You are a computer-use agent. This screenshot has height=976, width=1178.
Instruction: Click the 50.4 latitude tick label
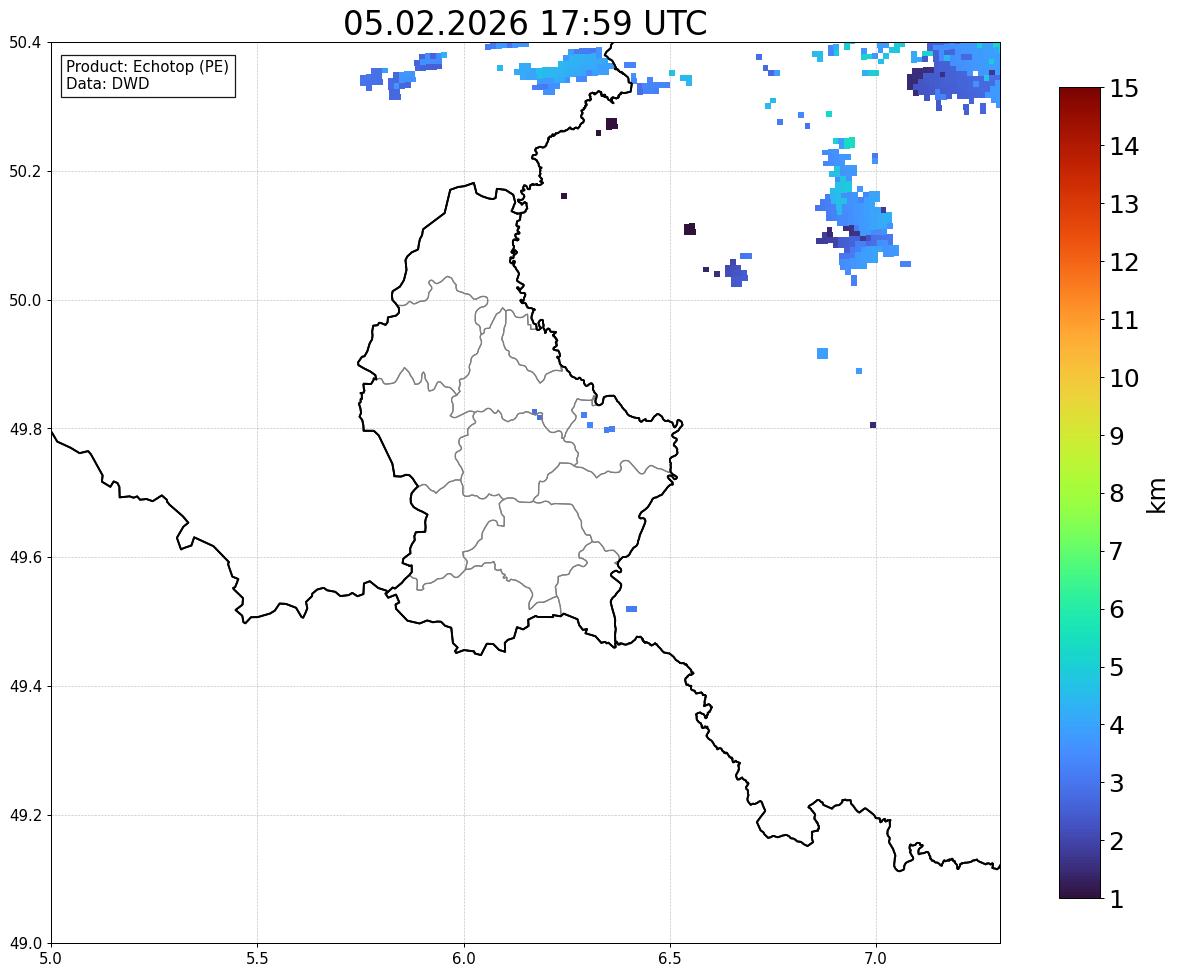point(24,43)
